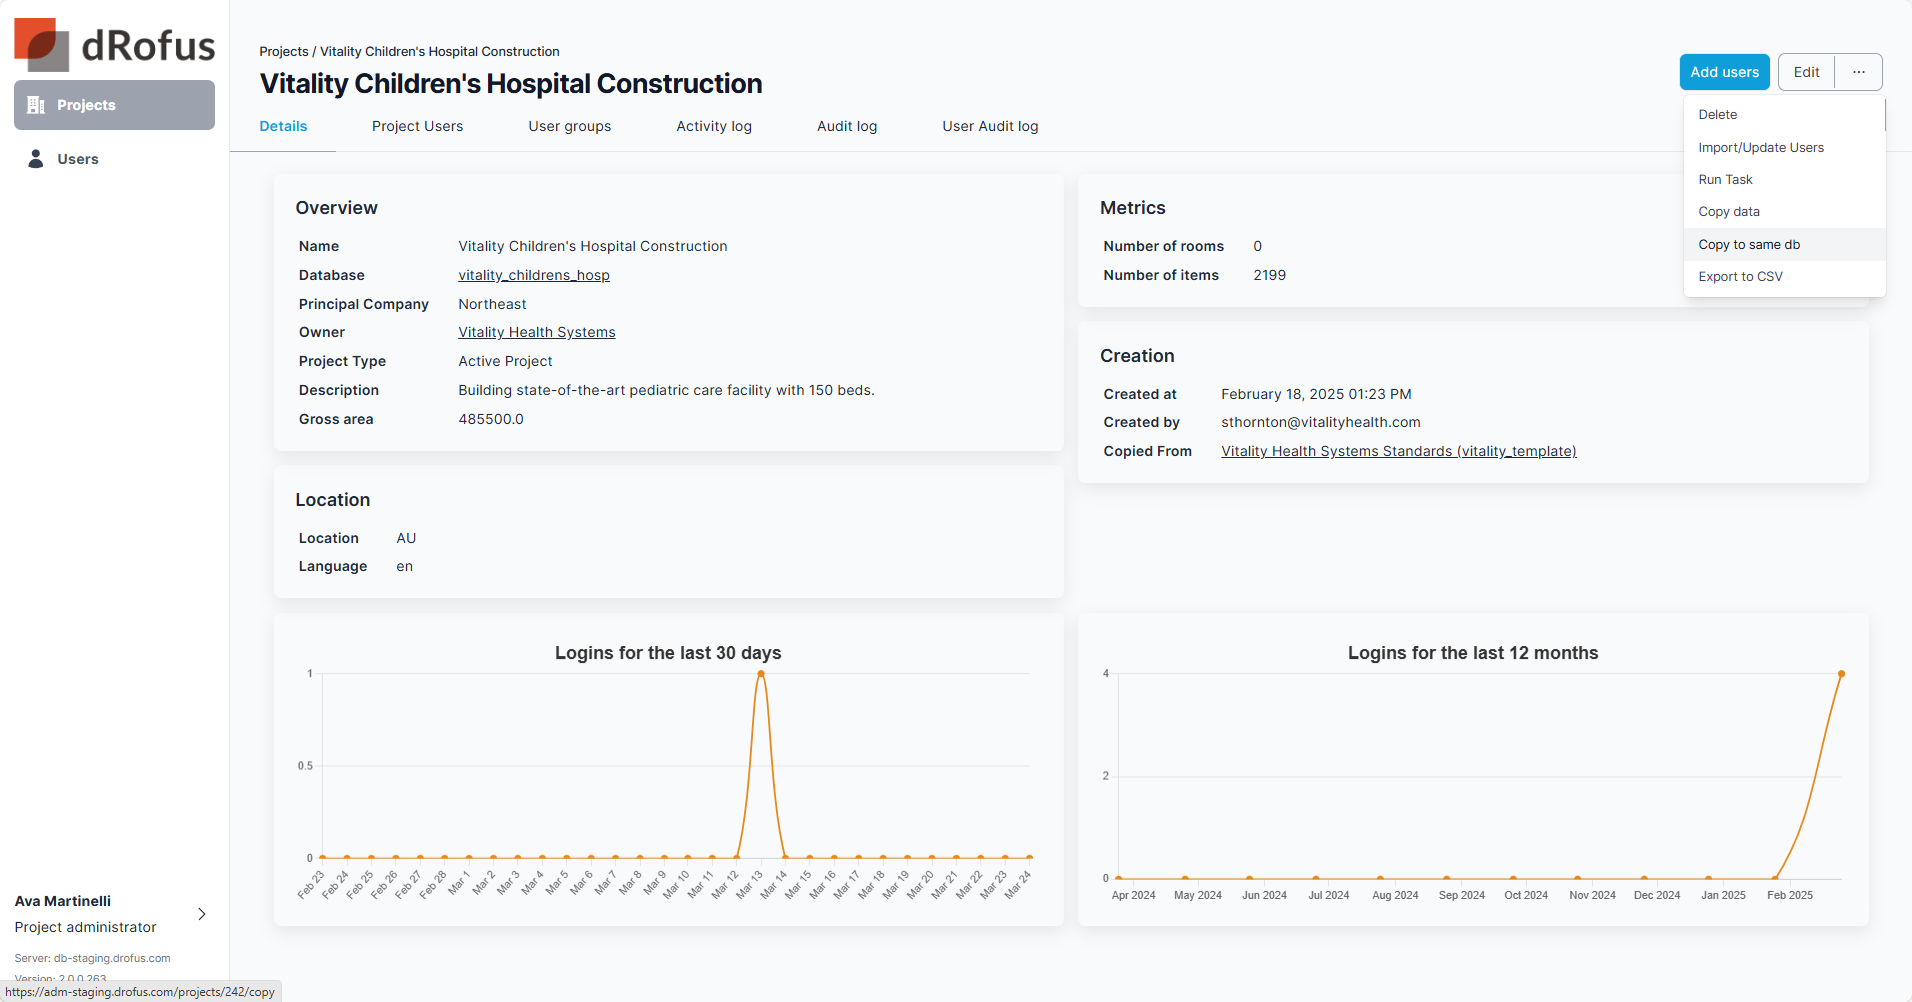Click Run Task in the dropdown

pyautogui.click(x=1725, y=180)
